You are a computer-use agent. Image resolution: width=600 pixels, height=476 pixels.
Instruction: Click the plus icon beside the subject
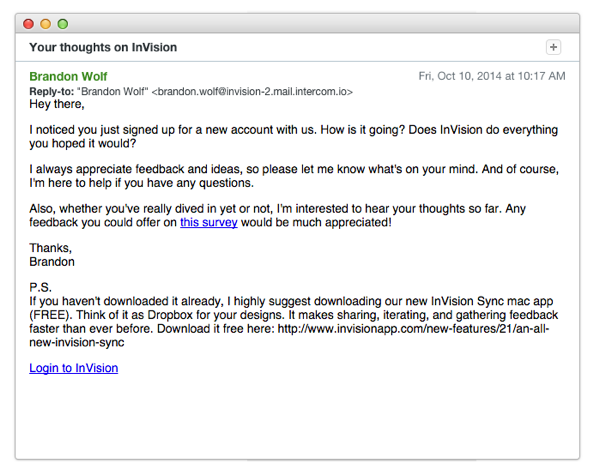(x=553, y=47)
